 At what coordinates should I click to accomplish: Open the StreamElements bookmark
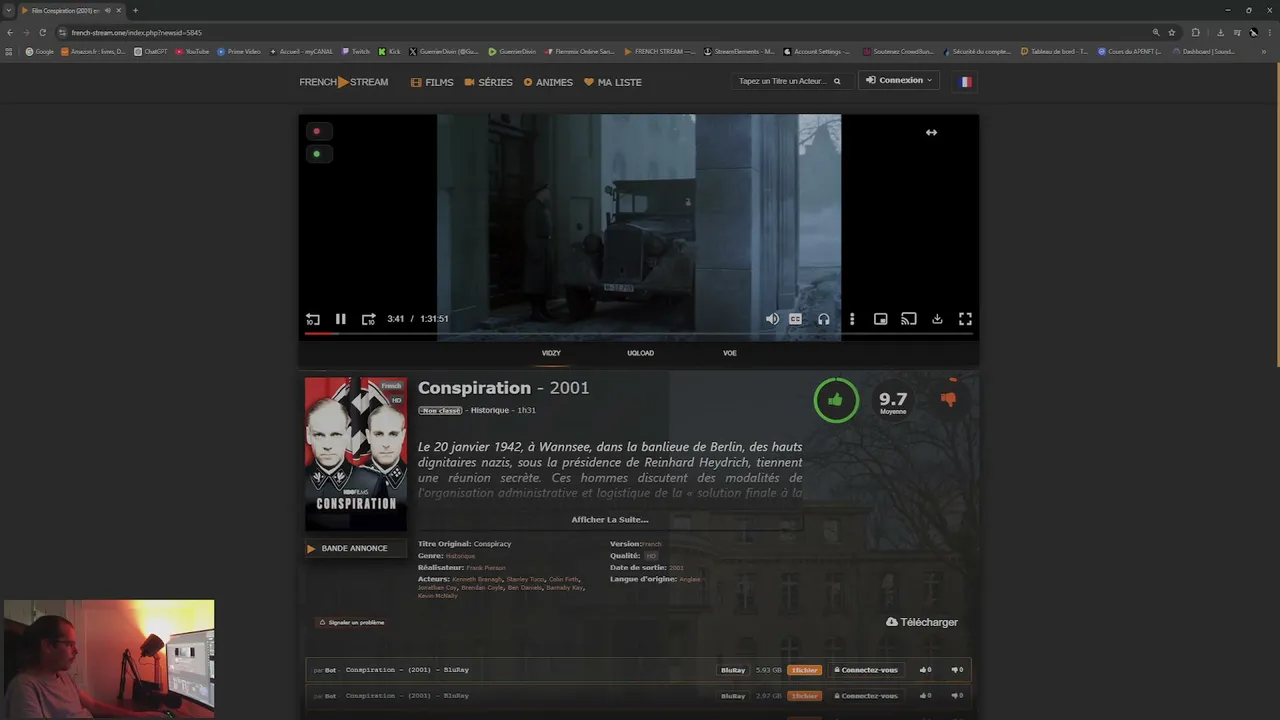(x=740, y=51)
